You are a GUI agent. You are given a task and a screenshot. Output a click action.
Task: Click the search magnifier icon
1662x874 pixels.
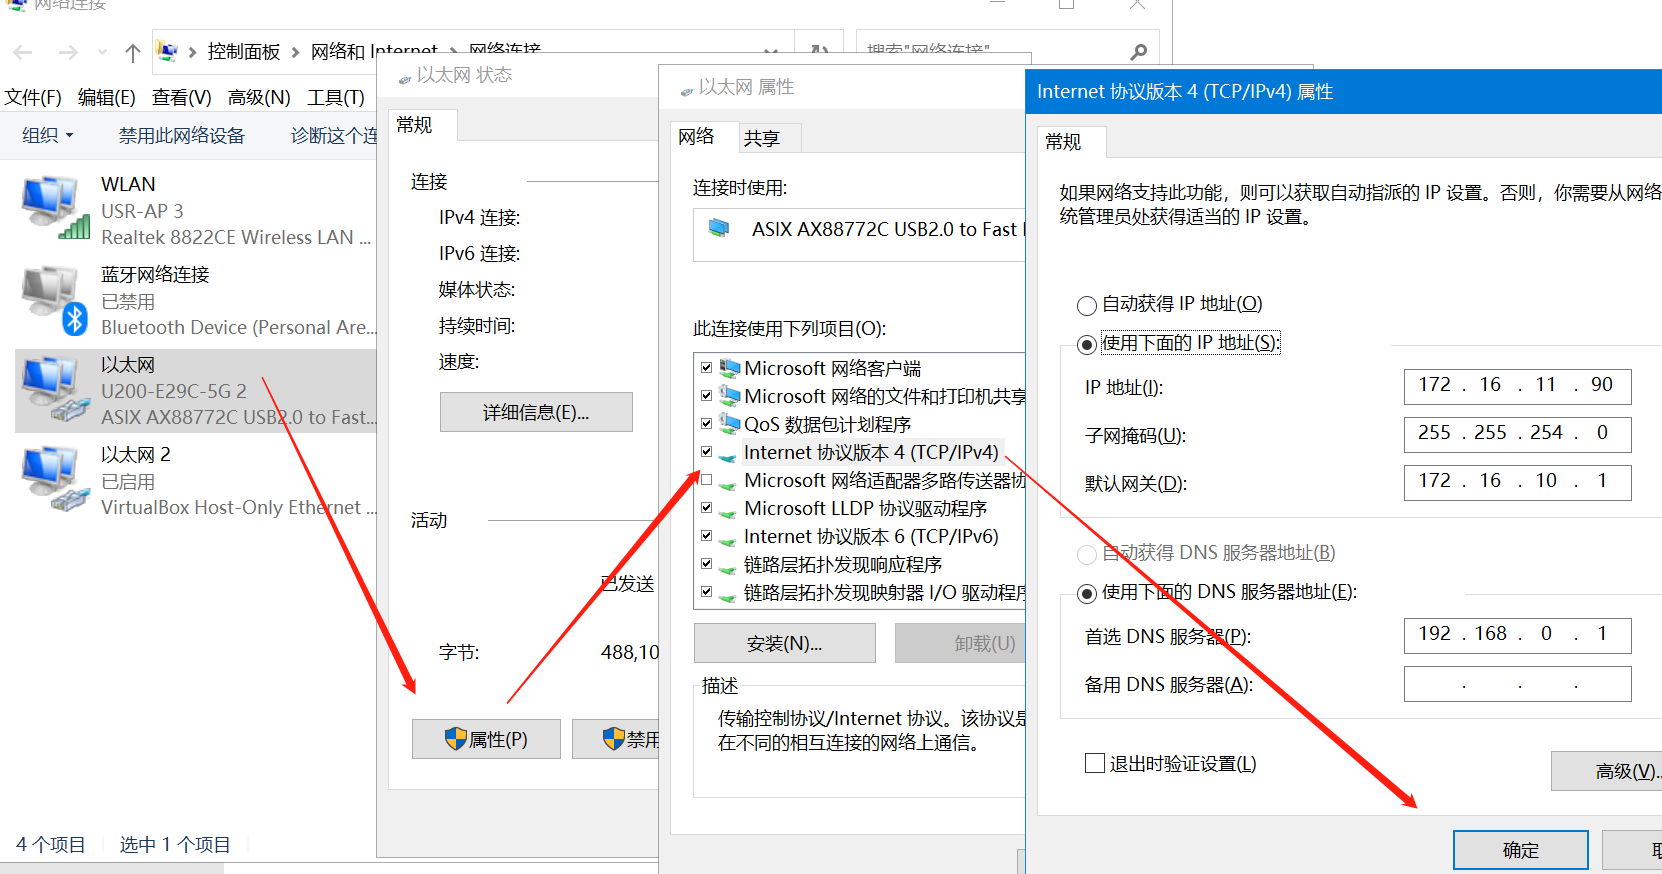1138,52
